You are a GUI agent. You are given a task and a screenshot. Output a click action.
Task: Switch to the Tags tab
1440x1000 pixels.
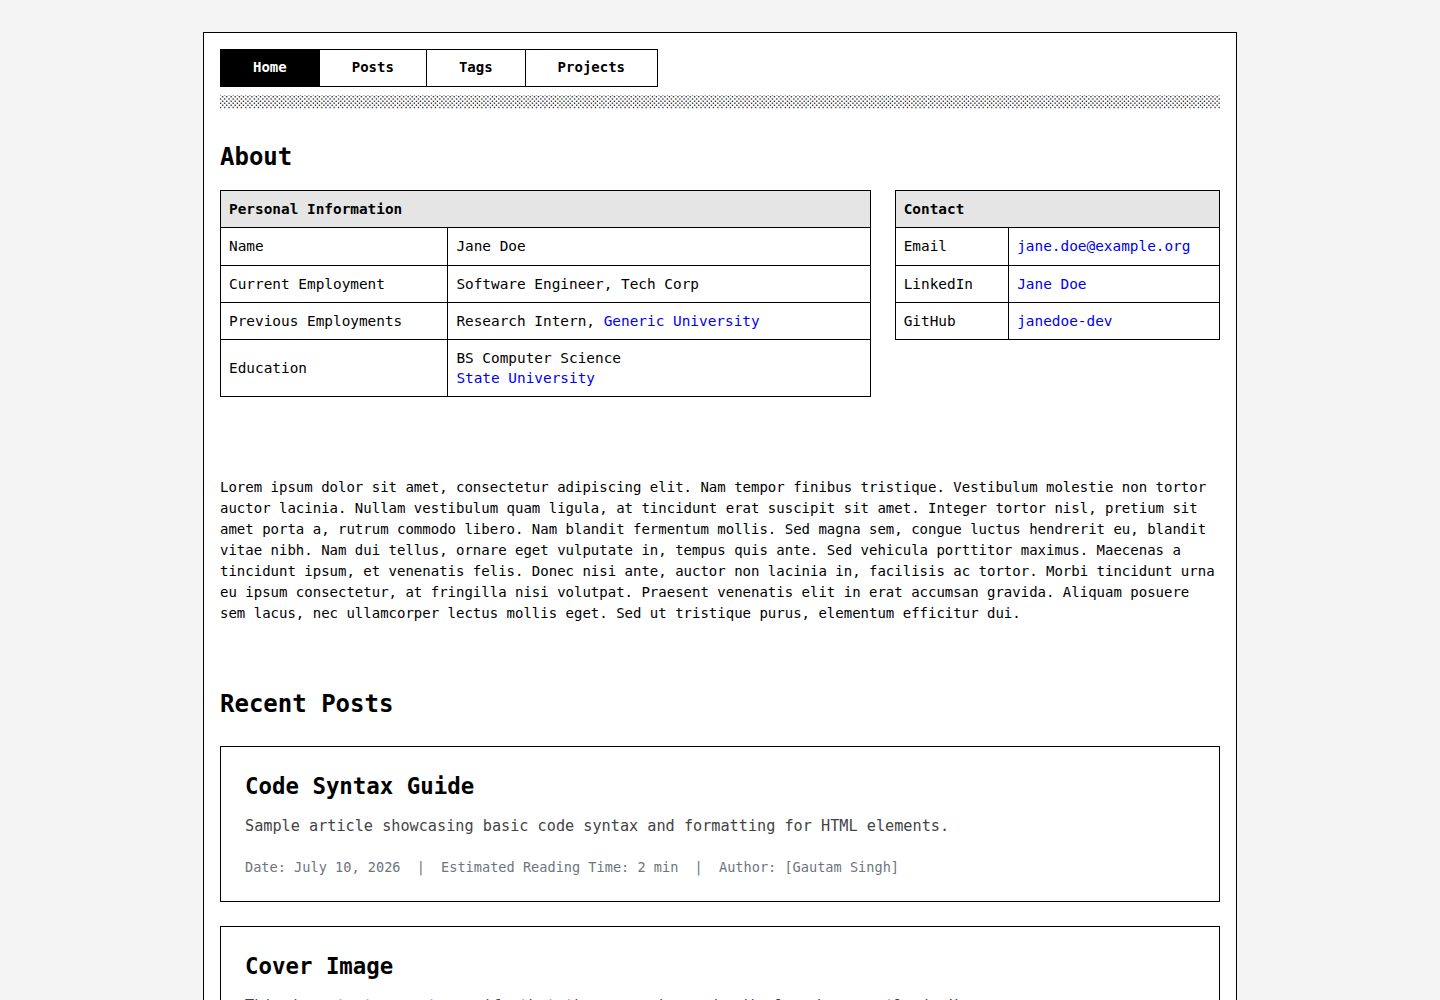point(476,68)
